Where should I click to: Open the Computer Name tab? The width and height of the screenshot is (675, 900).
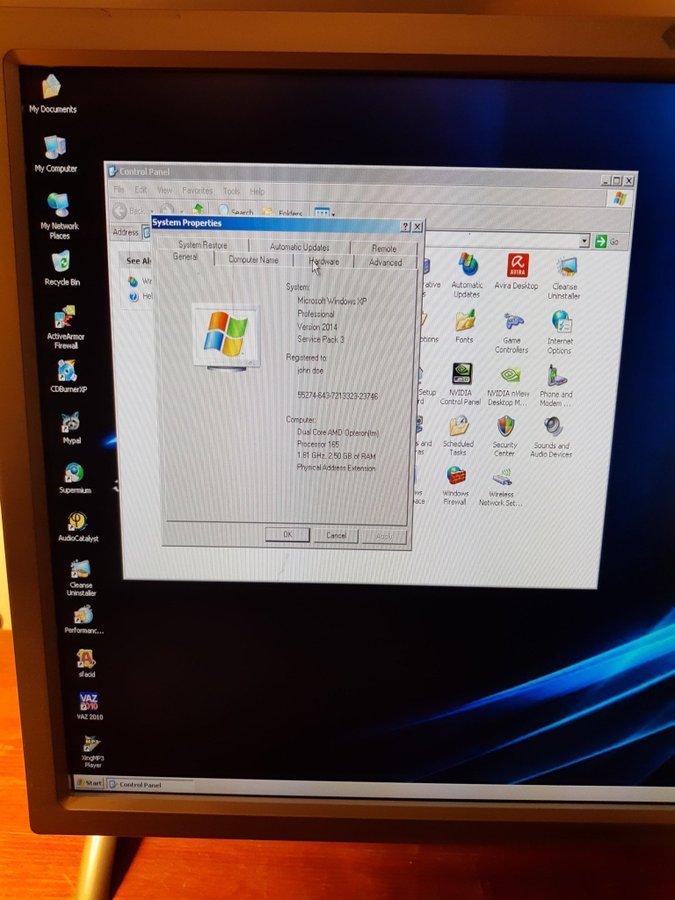pyautogui.click(x=254, y=260)
